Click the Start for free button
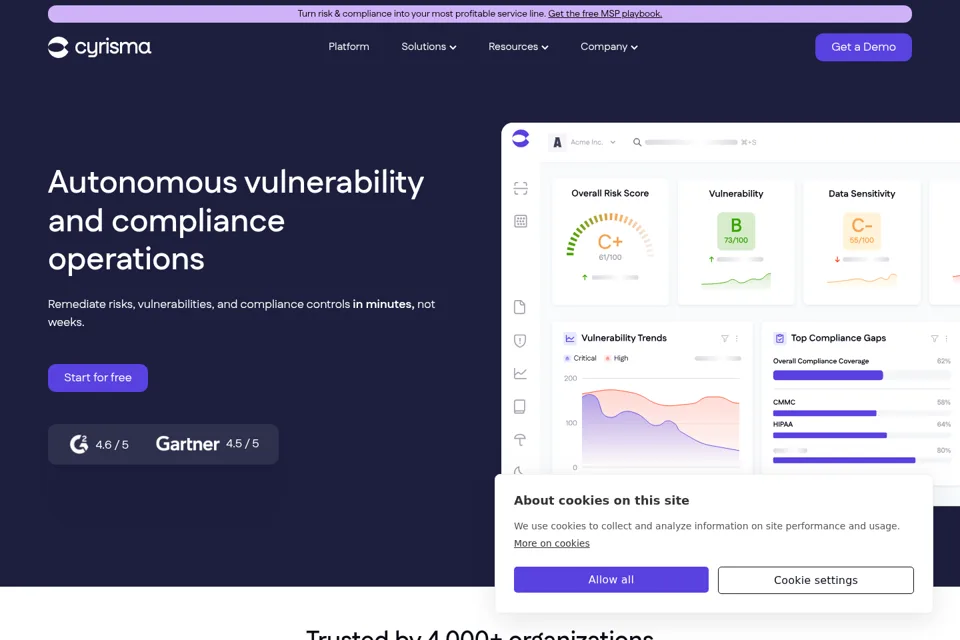960x640 pixels. point(98,378)
